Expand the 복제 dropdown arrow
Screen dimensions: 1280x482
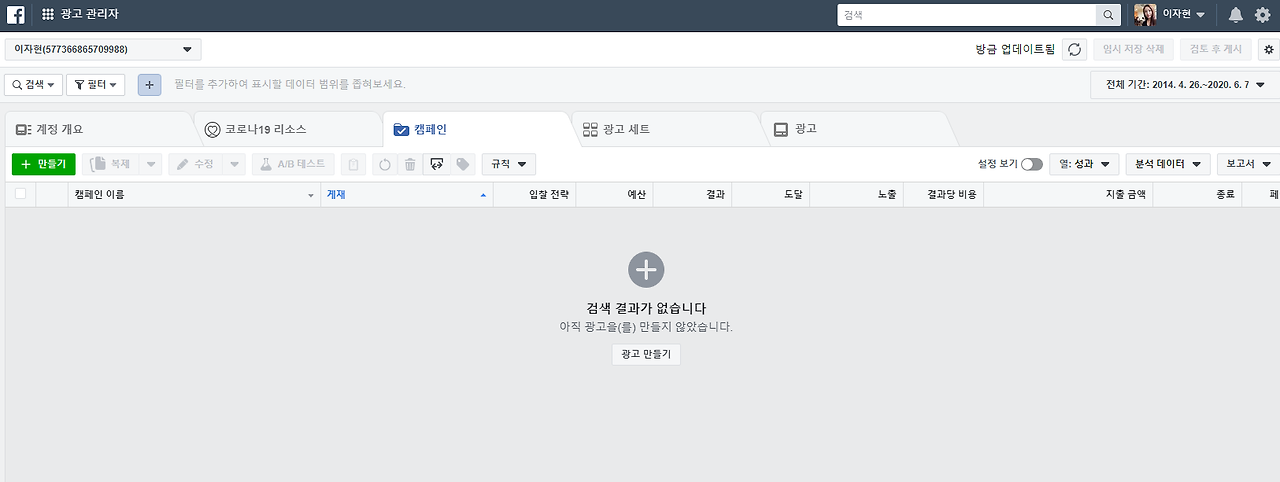click(149, 164)
